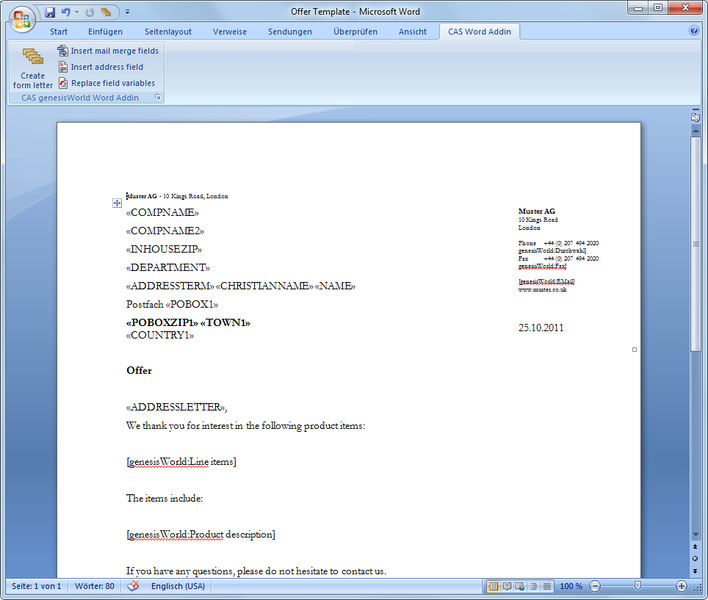This screenshot has width=708, height=600.
Task: Click the bold 'Offer' heading
Action: click(x=139, y=371)
